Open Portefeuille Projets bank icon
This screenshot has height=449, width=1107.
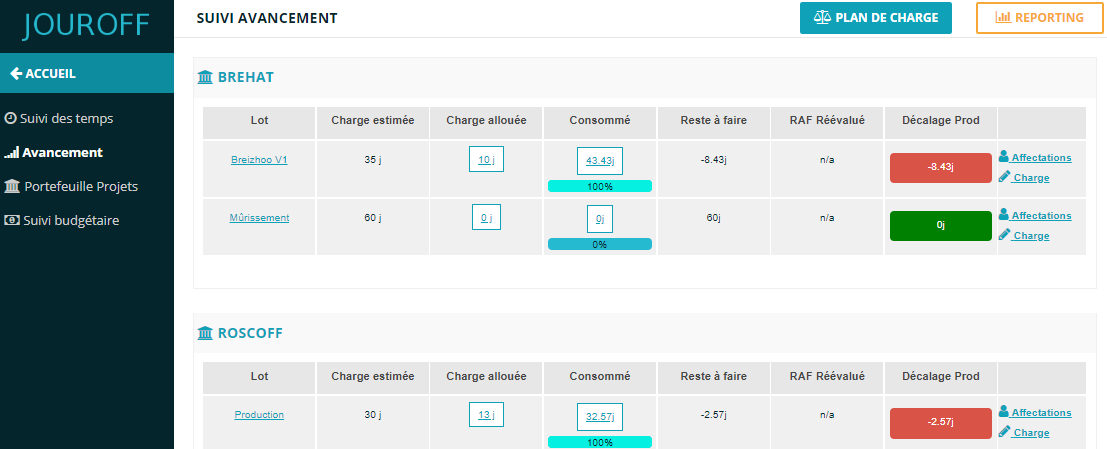[x=12, y=186]
